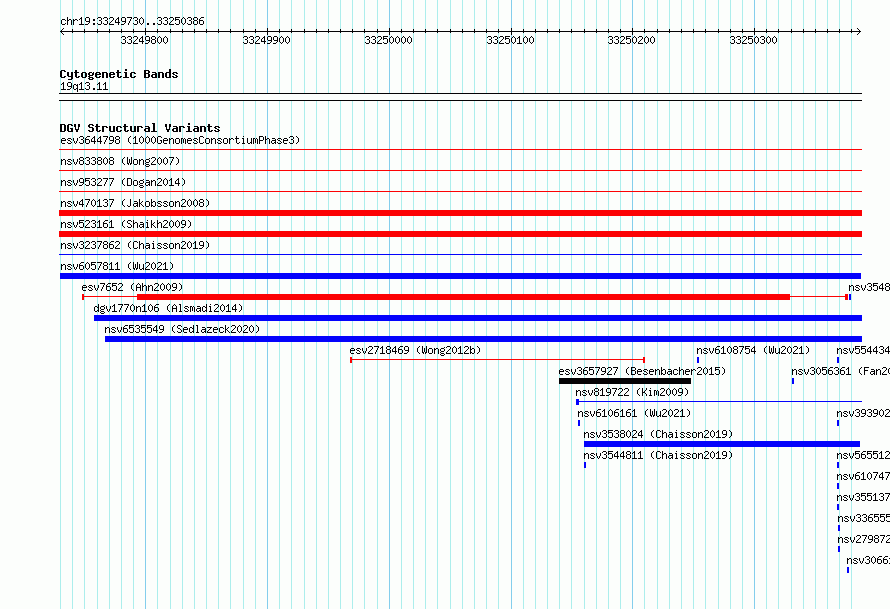
Task: Select nsv470137 (Jakobsson2008) label
Action: (135, 203)
